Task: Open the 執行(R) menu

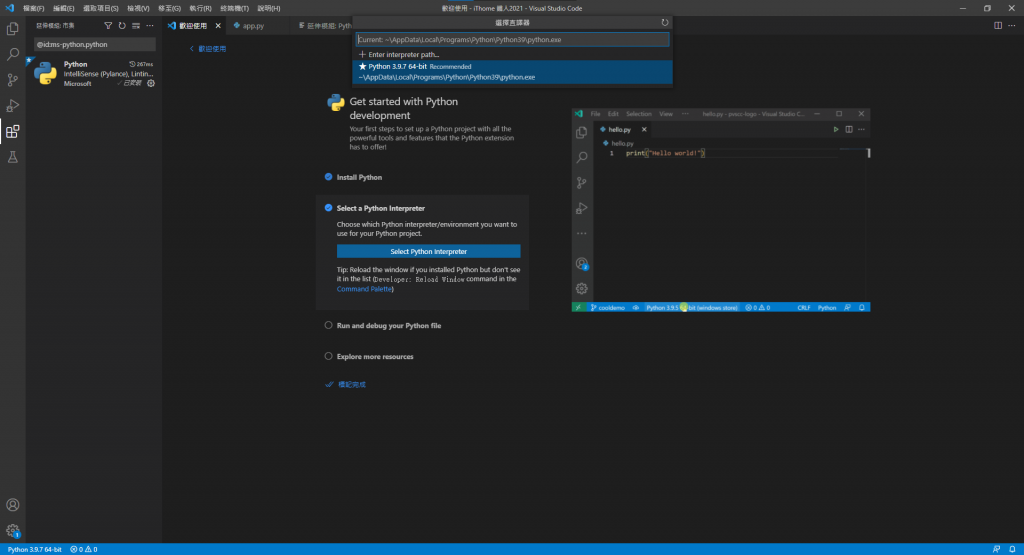Action: (x=200, y=8)
